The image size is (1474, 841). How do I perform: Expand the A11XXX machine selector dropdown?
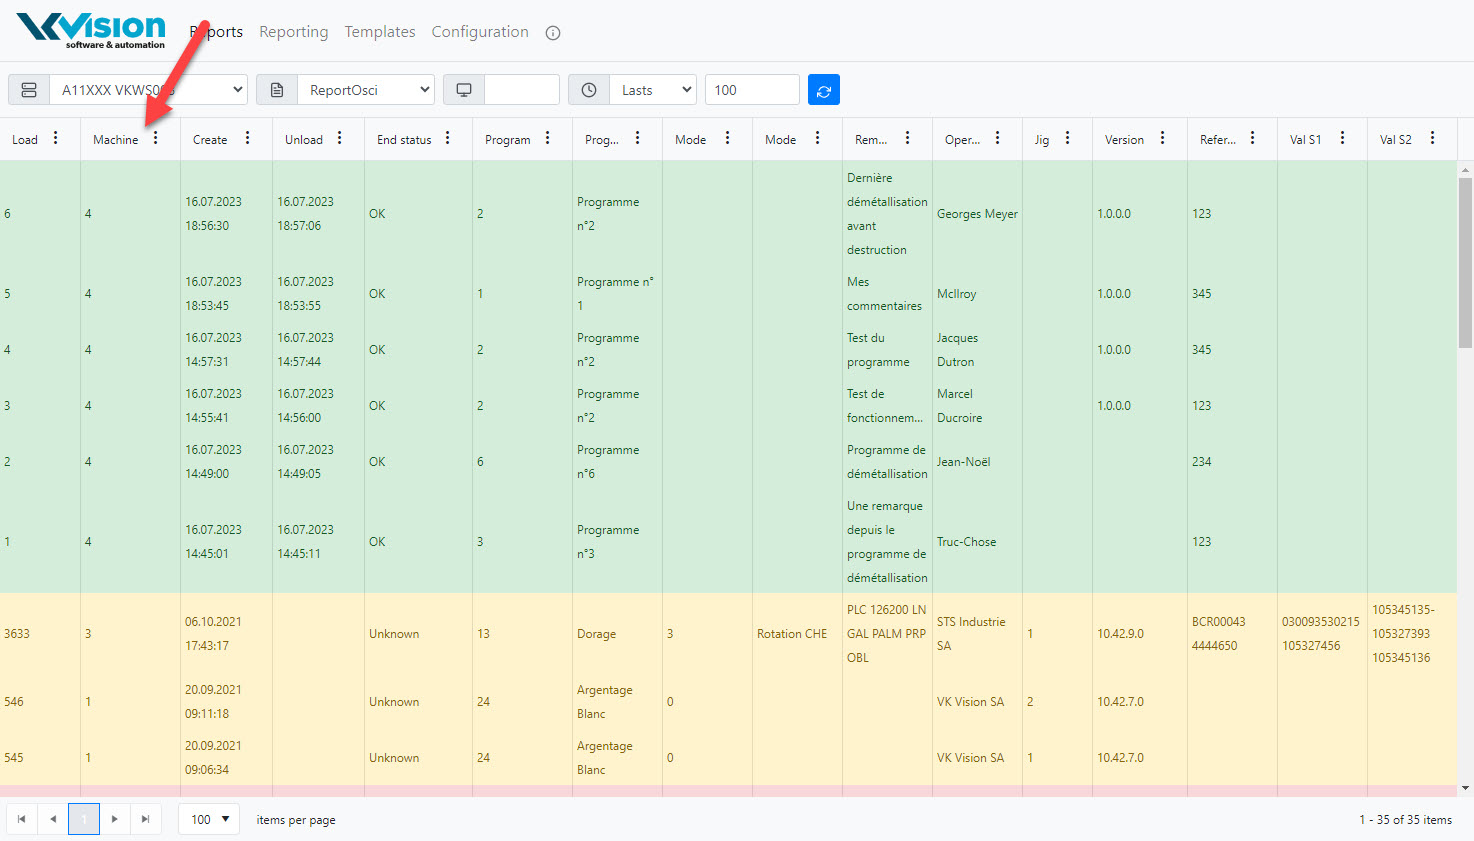(x=148, y=90)
